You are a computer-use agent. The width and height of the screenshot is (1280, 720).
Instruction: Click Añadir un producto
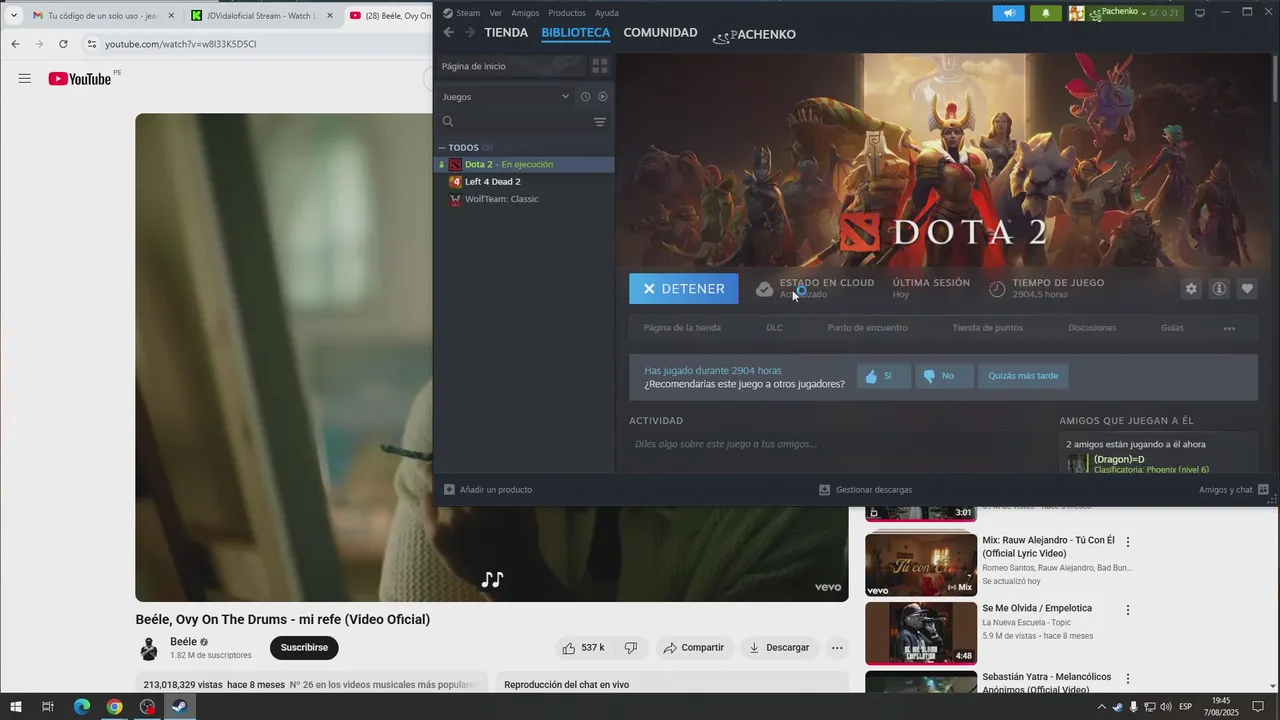point(488,490)
